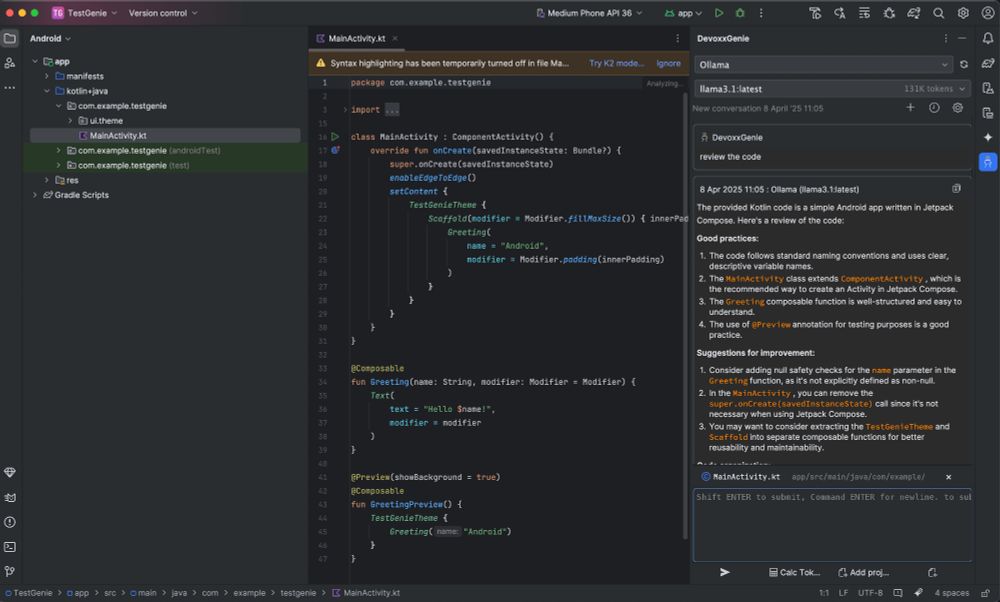1000x602 pixels.
Task: Toggle read-only lock in status bar
Action: pos(986,593)
